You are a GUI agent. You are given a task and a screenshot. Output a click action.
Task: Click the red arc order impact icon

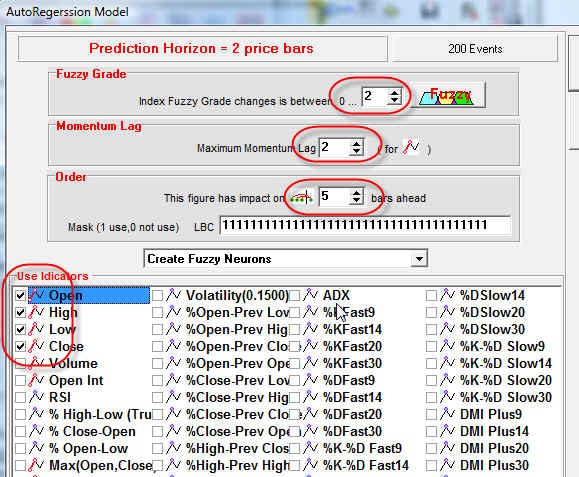301,197
